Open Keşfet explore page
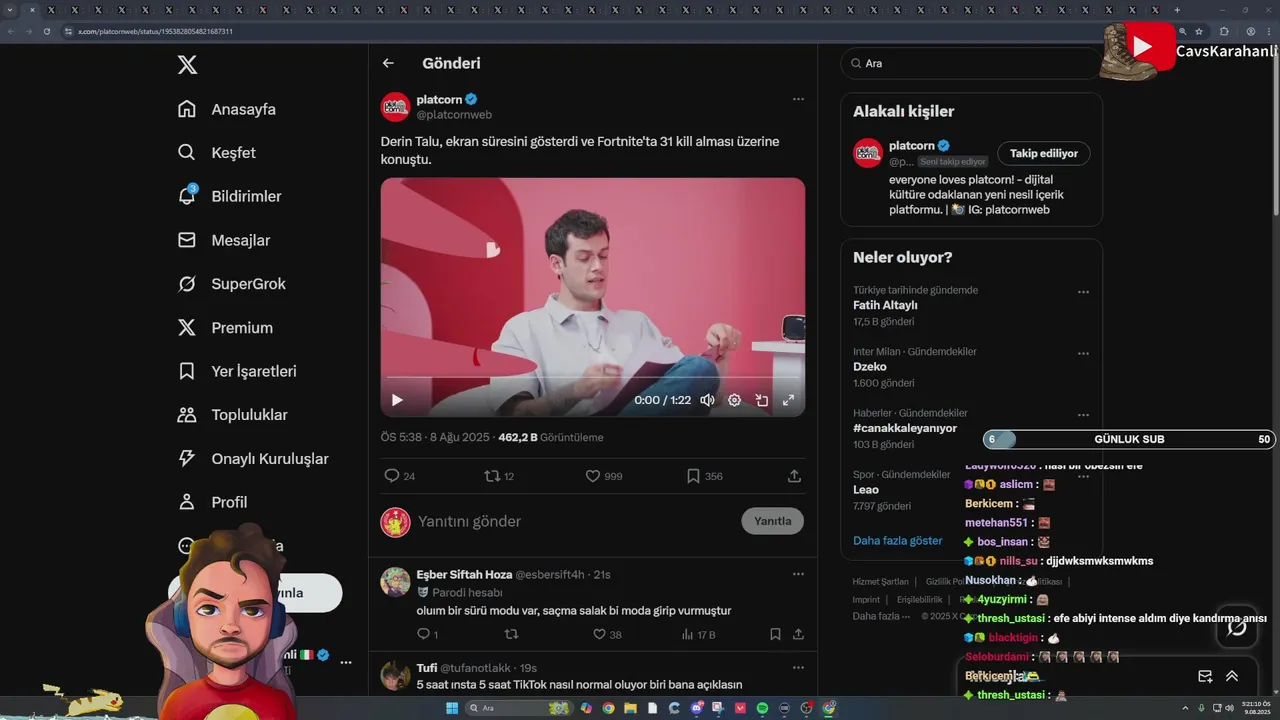Screen dimensions: 1280x720 pos(216,153)
